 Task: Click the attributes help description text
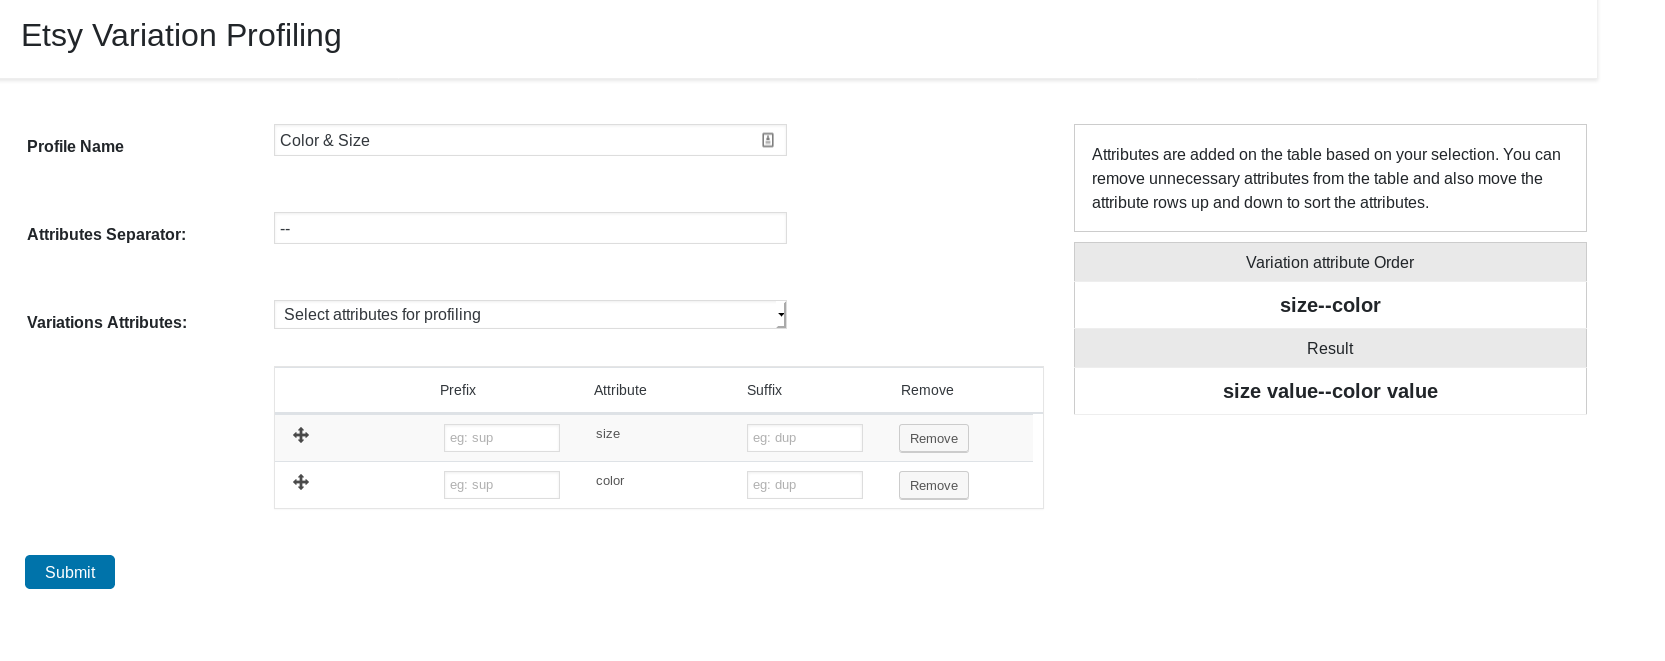tap(1326, 178)
